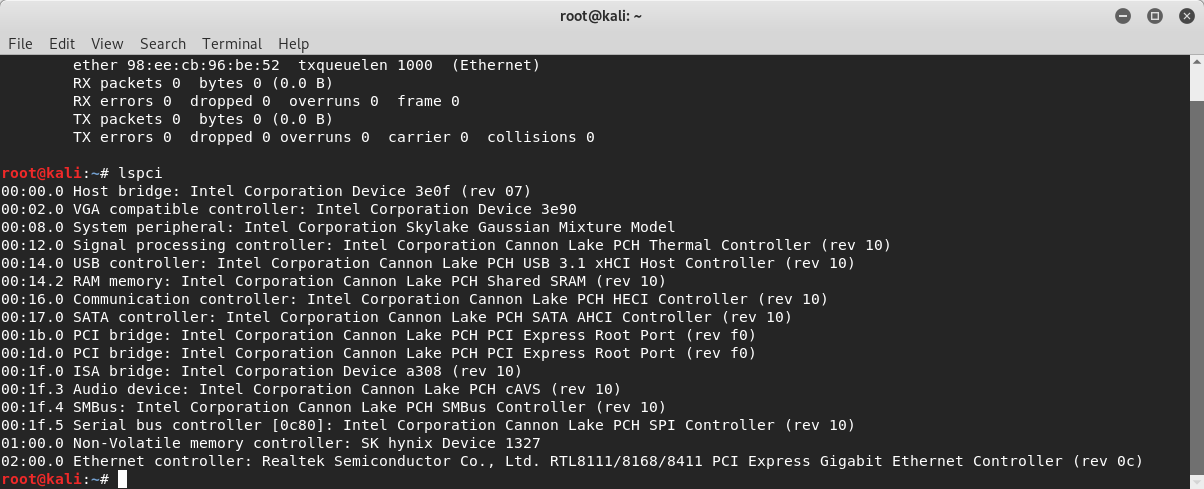Screen dimensions: 1204x489
Task: Maximize the terminal window
Action: point(1154,16)
